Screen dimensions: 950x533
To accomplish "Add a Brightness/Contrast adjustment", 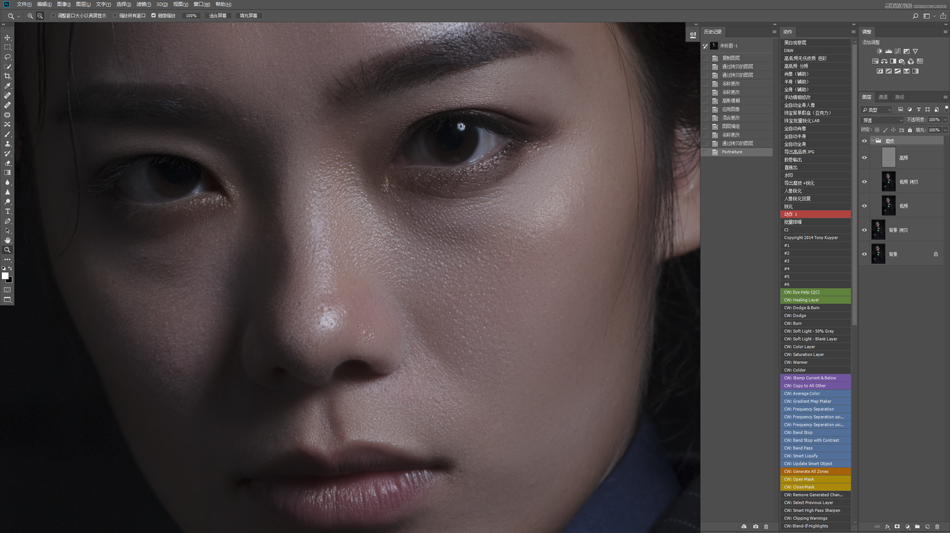I will [879, 51].
